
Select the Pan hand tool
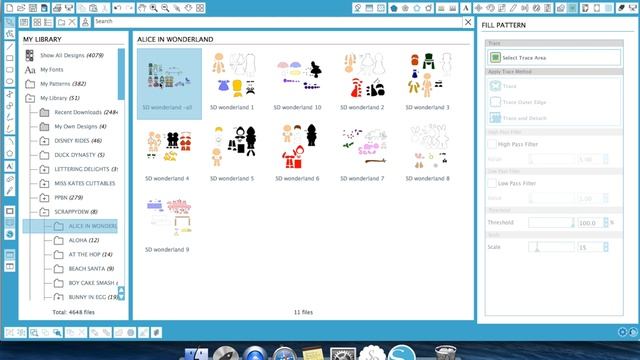point(142,8)
